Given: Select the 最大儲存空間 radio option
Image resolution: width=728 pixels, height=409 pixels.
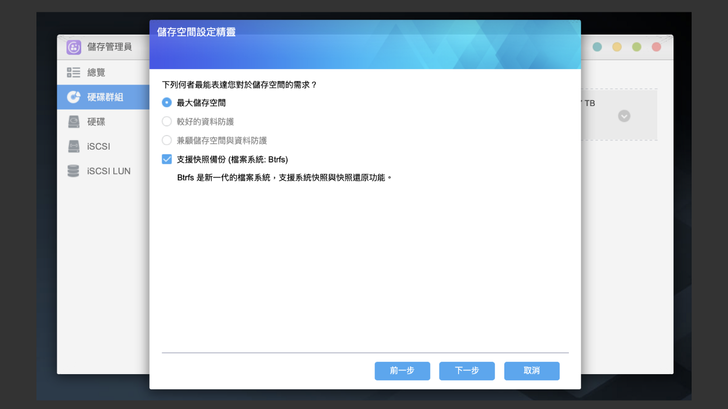Looking at the screenshot, I should [x=167, y=103].
